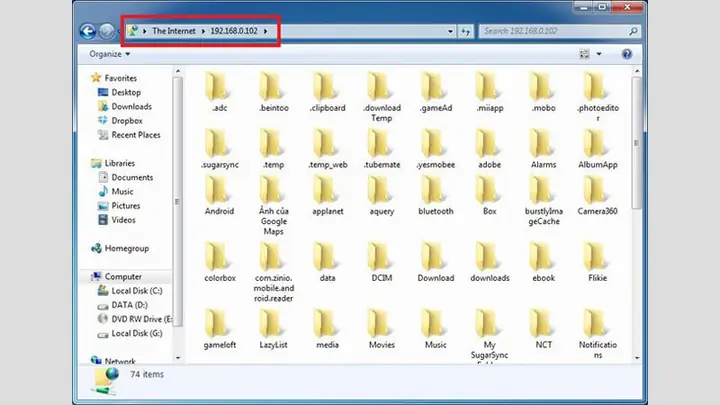This screenshot has width=720, height=405.
Task: Open the Videos library
Action: pos(117,220)
